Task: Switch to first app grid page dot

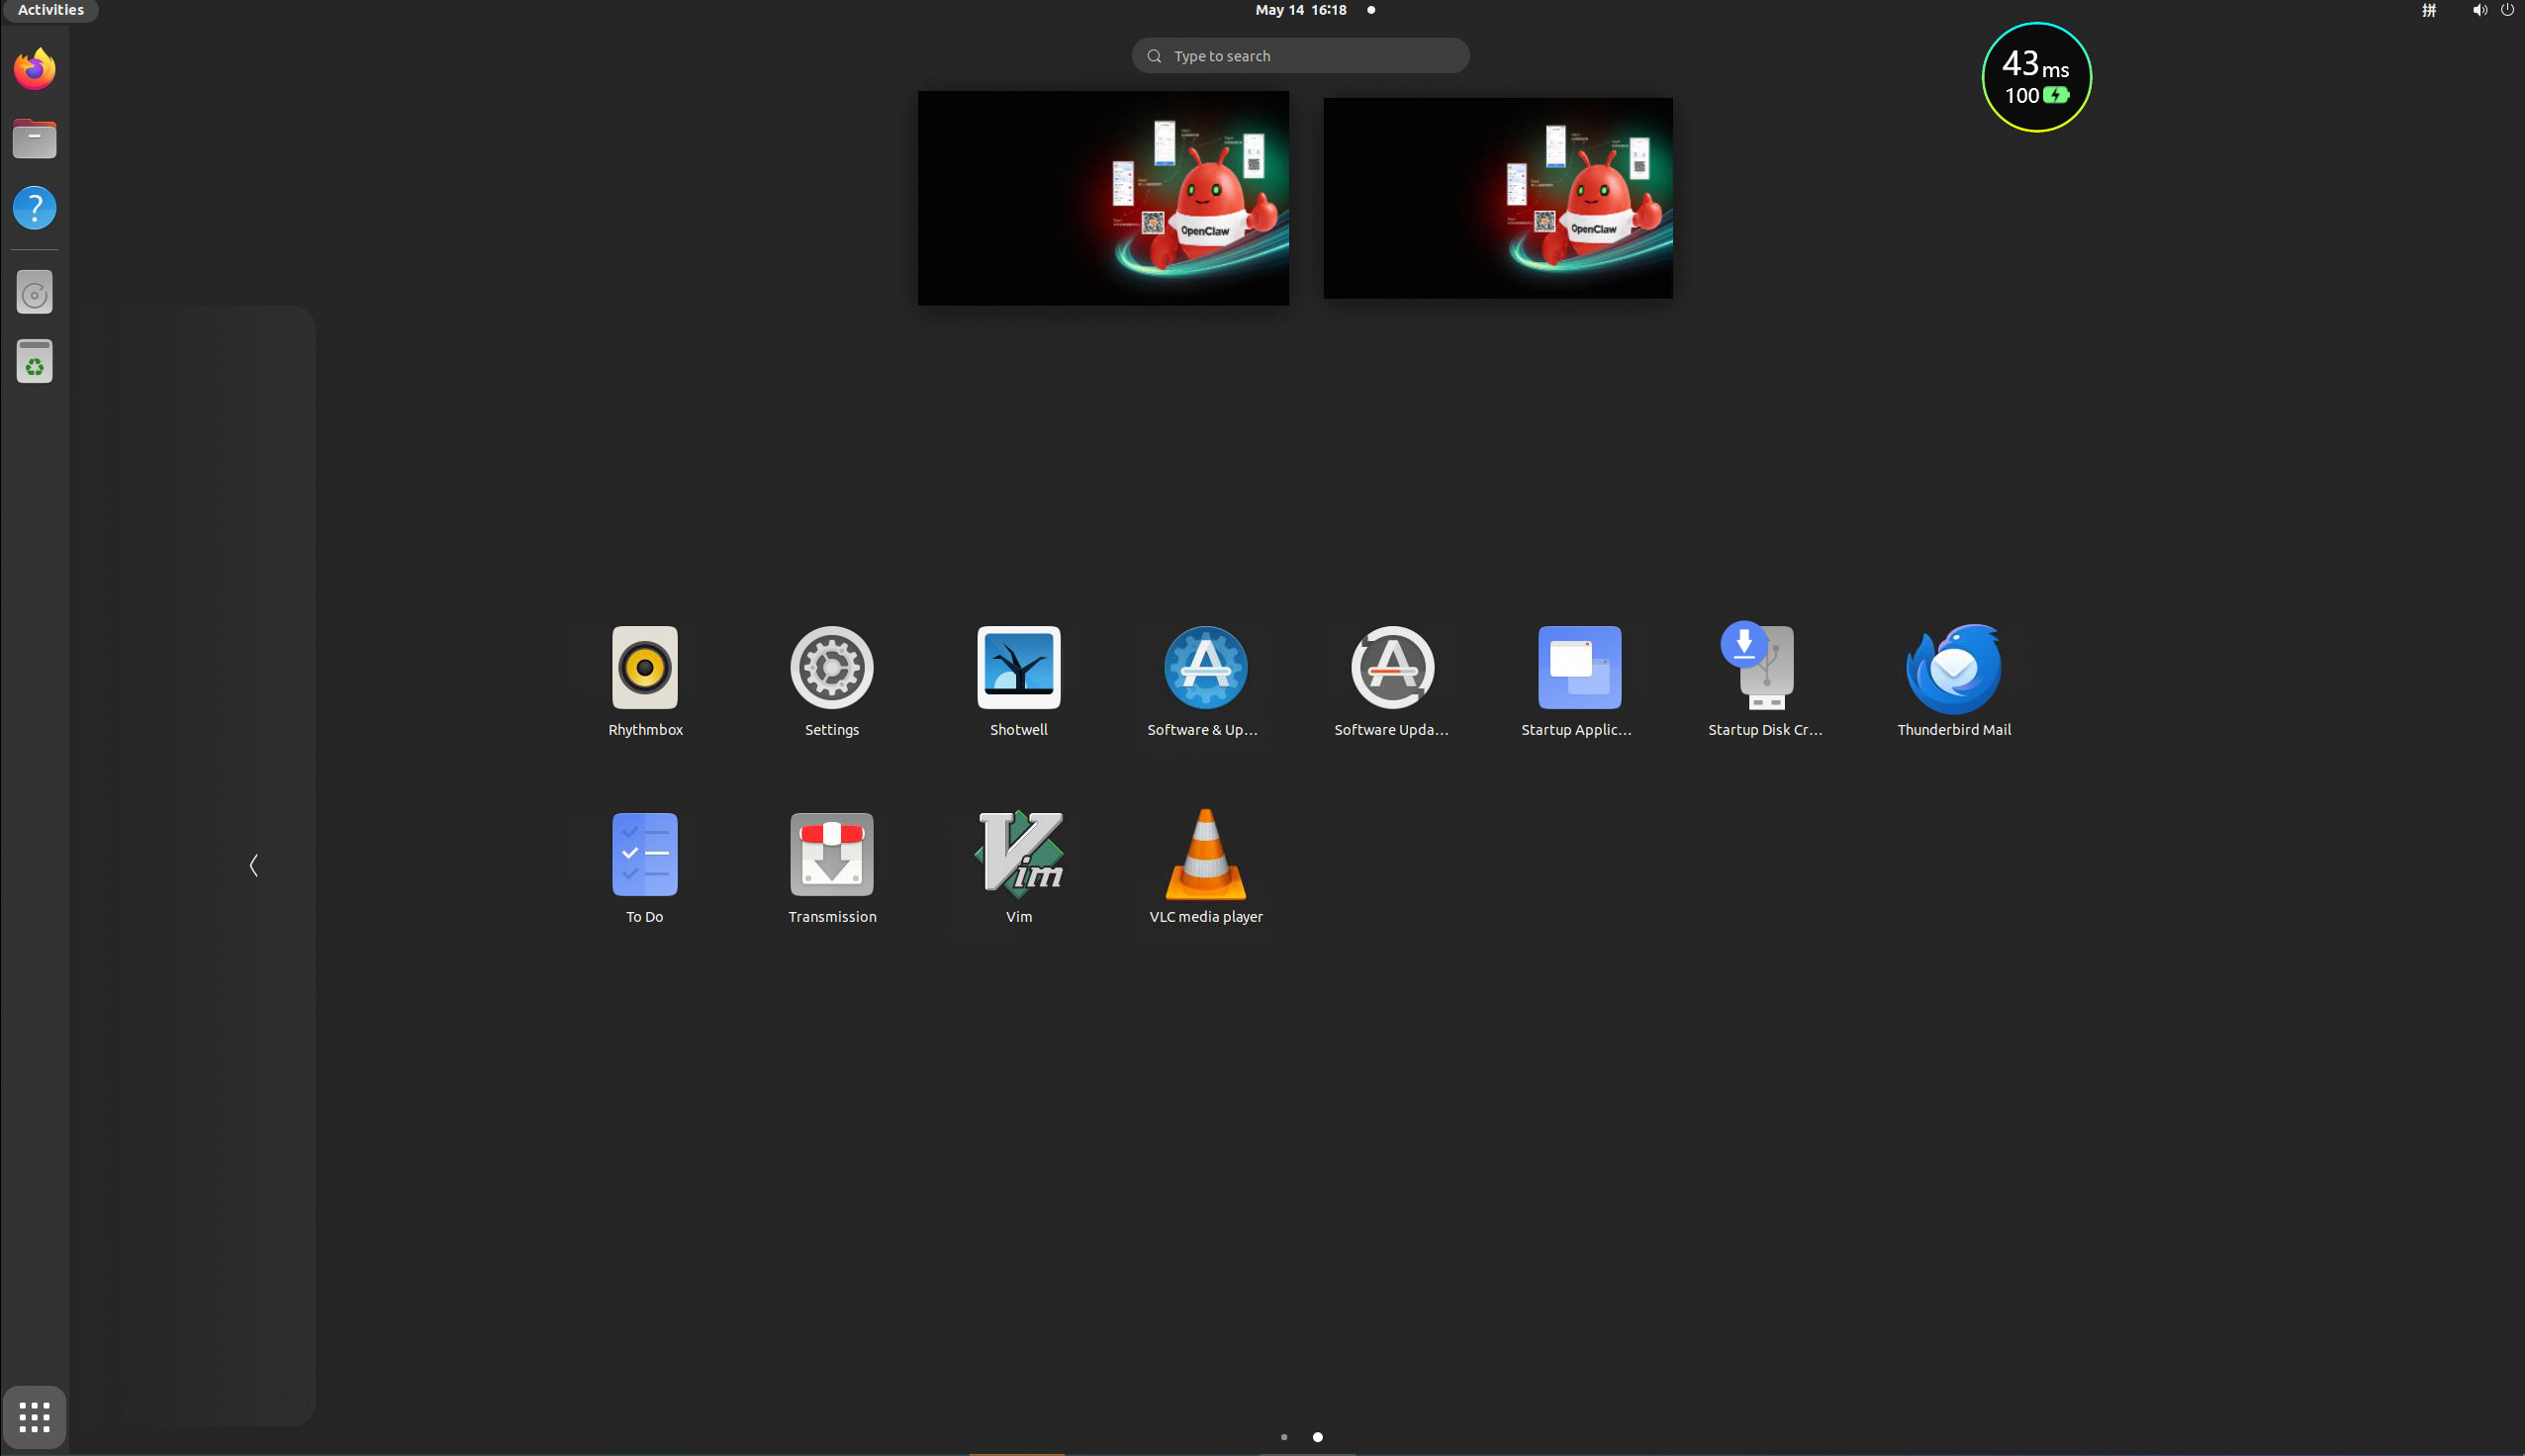Action: coord(1284,1437)
